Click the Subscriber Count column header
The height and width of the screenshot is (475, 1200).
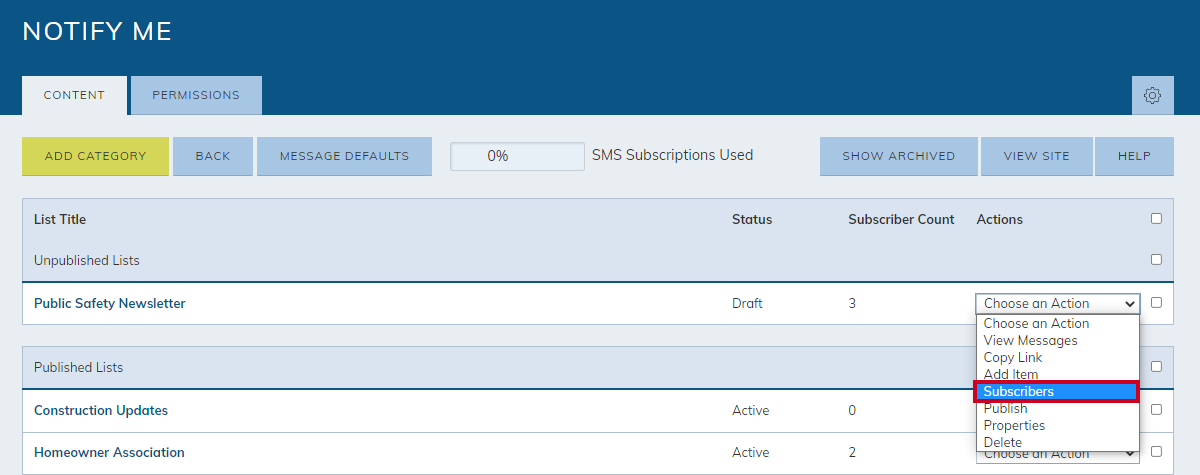click(901, 219)
